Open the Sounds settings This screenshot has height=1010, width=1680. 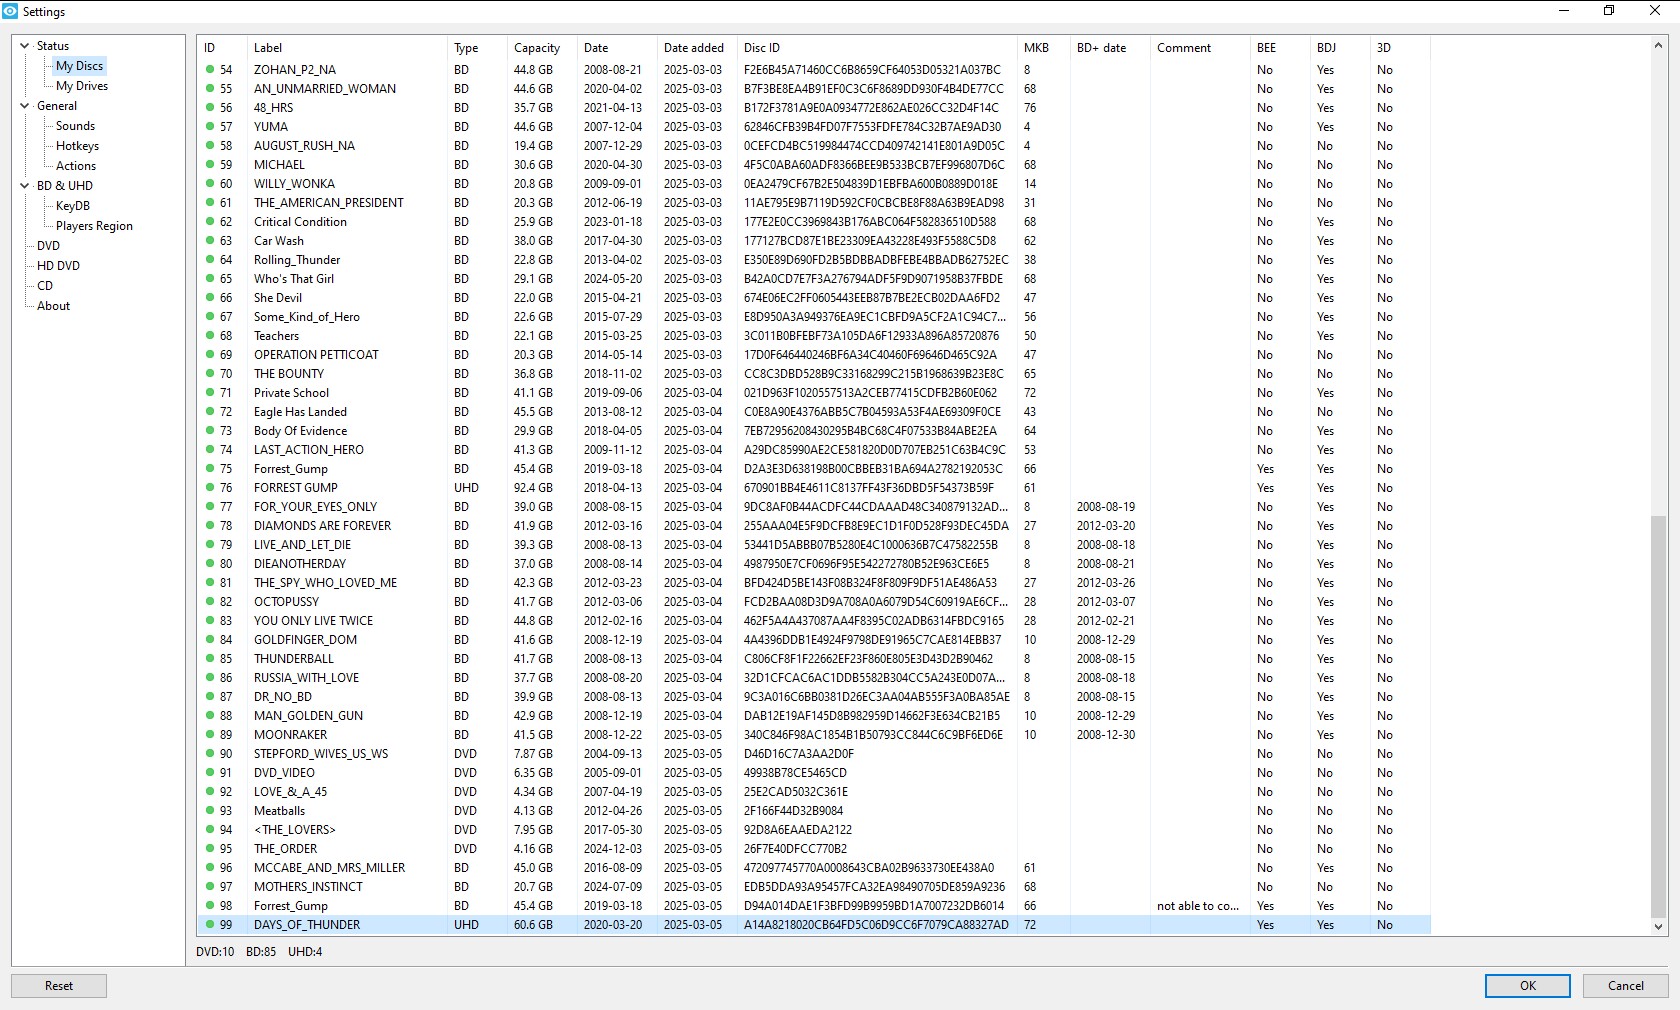[75, 126]
